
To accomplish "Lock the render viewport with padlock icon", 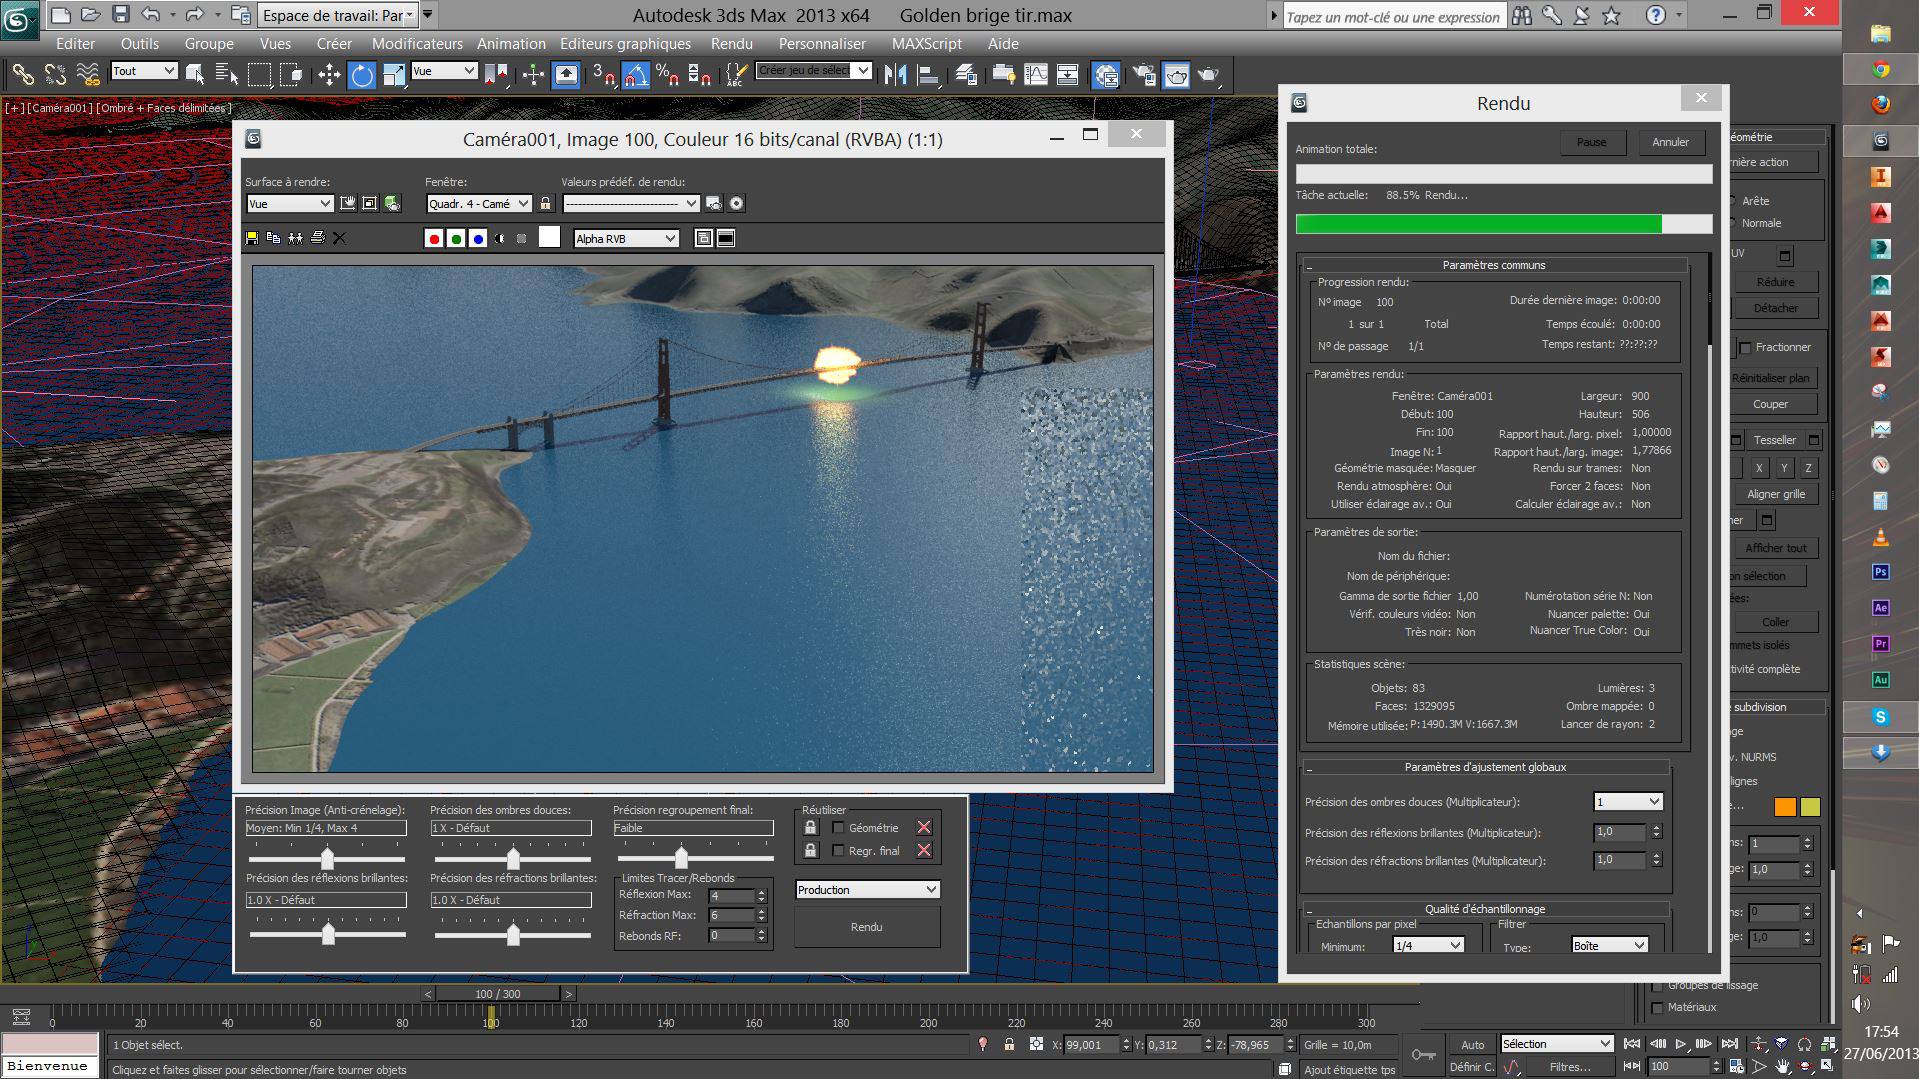I will tap(545, 204).
